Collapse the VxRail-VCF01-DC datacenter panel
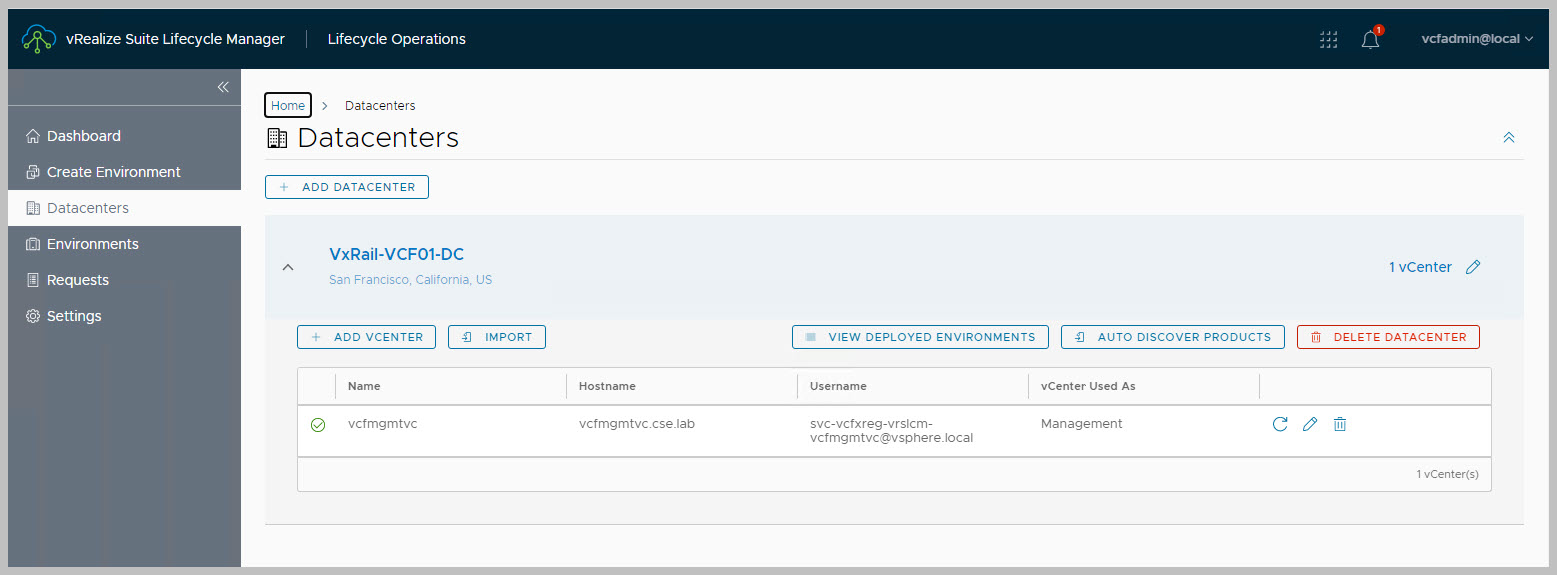 coord(288,267)
